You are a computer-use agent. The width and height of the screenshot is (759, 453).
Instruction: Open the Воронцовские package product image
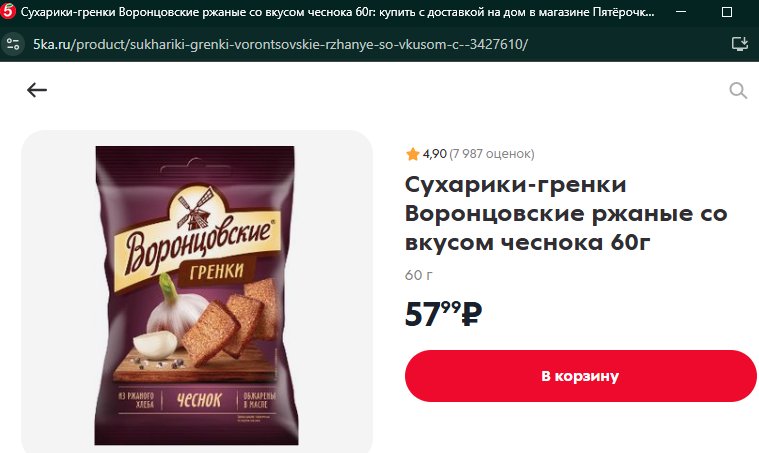click(196, 295)
